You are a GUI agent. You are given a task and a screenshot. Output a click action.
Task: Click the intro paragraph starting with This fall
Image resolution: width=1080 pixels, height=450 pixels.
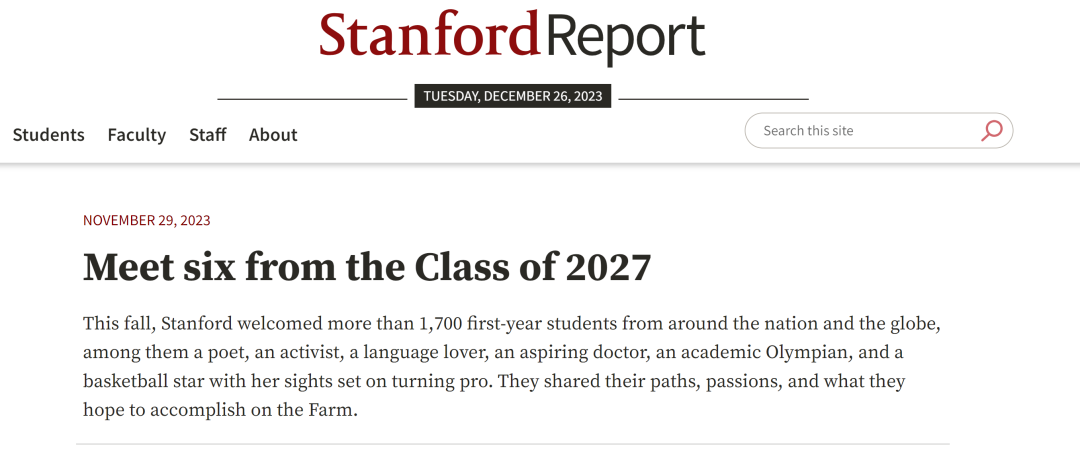[512, 366]
